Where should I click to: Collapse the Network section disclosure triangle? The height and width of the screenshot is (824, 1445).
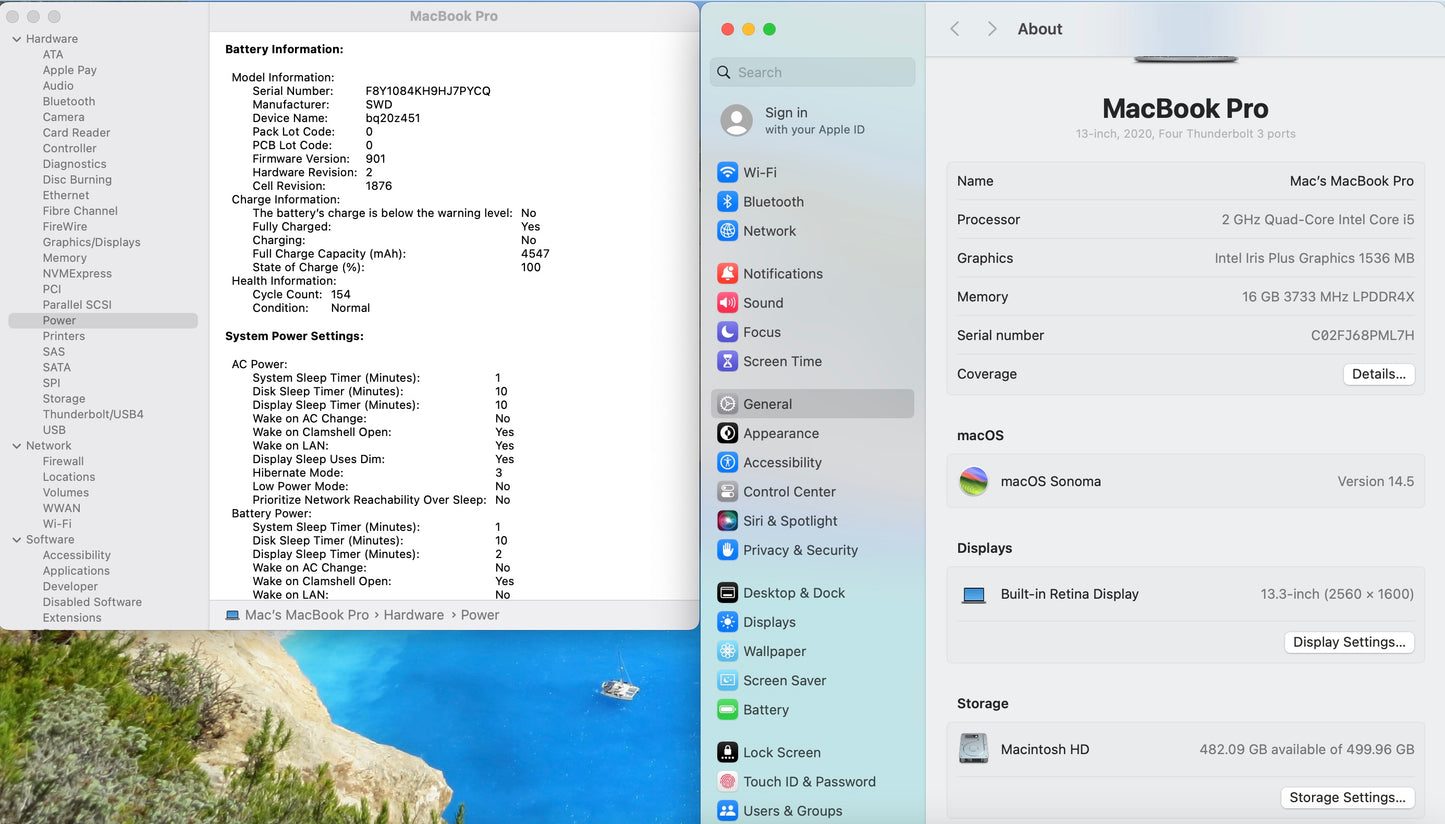16,446
